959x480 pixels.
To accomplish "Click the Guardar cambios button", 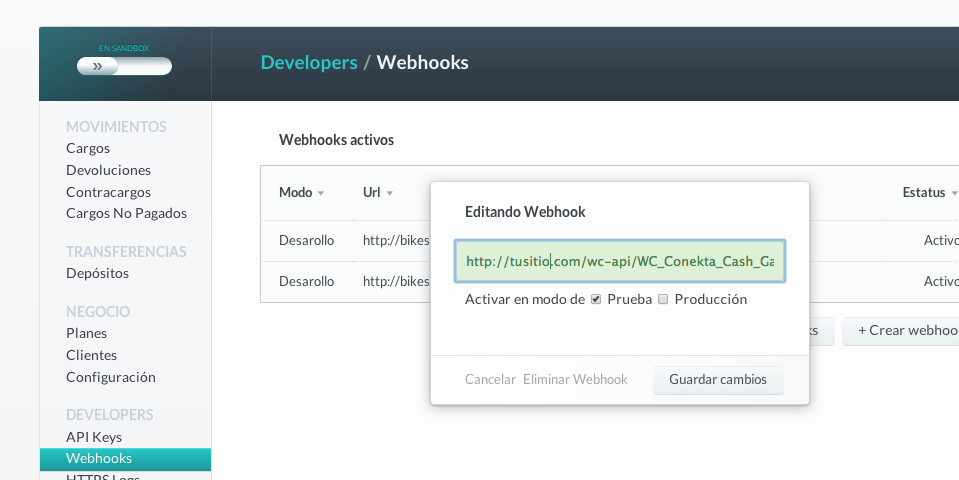I will coord(718,380).
